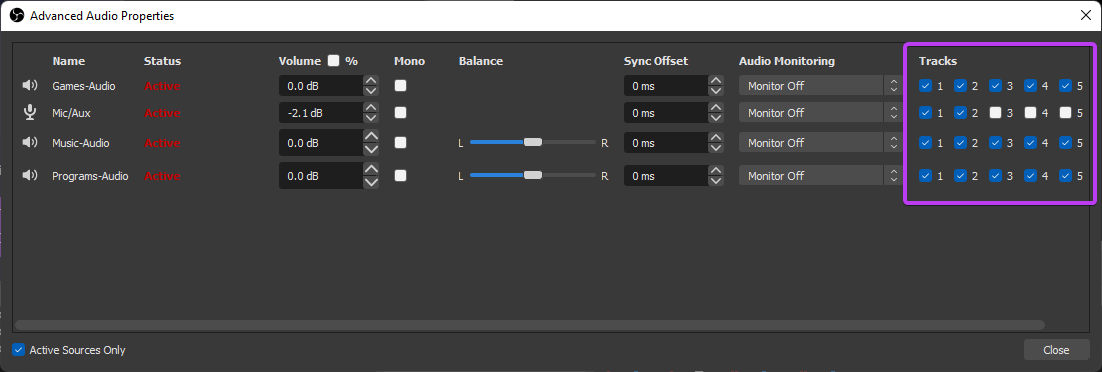Enable Mono for Music-Audio
The width and height of the screenshot is (1102, 372).
pos(401,143)
